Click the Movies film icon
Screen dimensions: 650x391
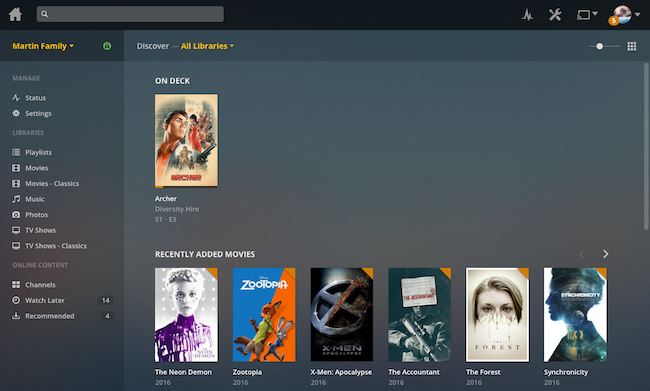tap(16, 168)
